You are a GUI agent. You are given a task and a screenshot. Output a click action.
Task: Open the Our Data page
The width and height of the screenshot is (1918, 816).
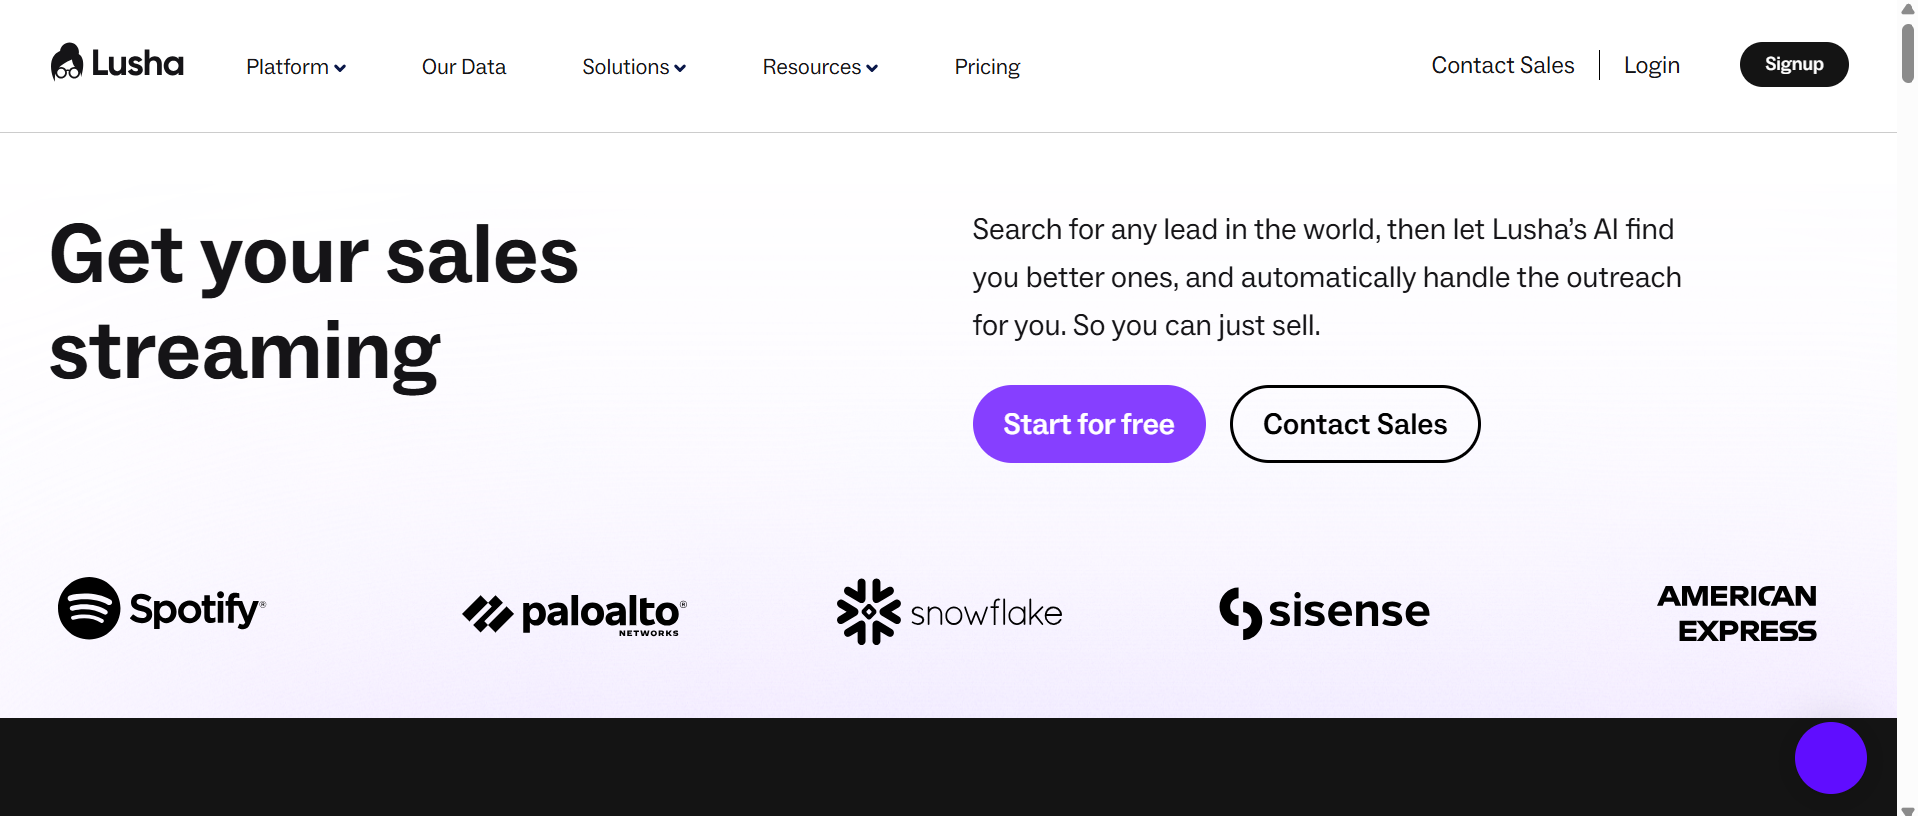click(464, 67)
